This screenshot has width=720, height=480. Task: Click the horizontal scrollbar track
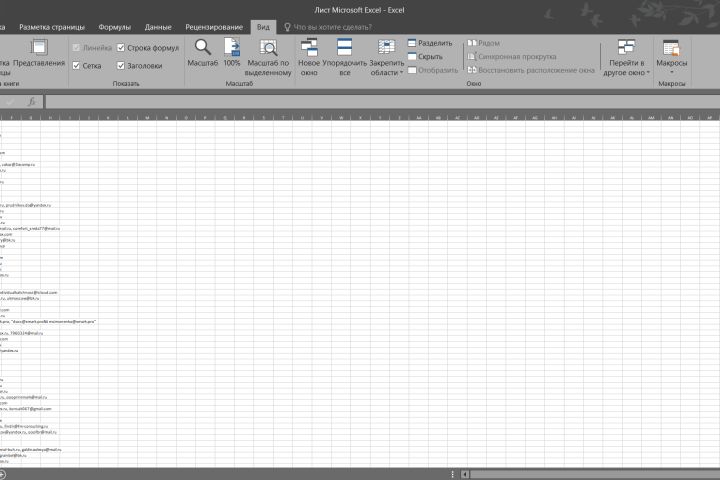[595, 474]
